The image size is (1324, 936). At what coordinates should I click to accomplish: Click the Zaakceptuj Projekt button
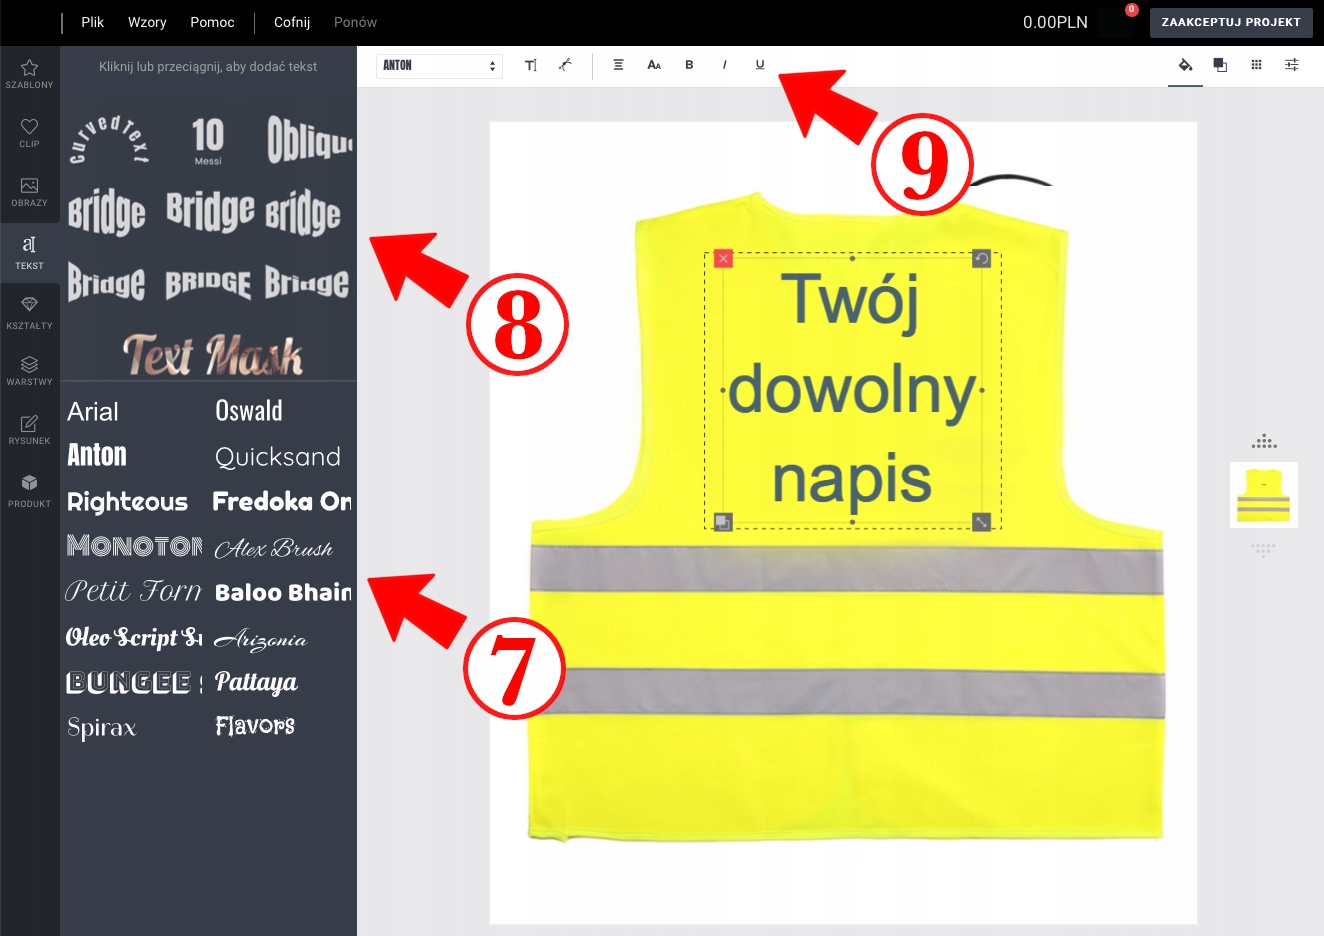point(1231,22)
